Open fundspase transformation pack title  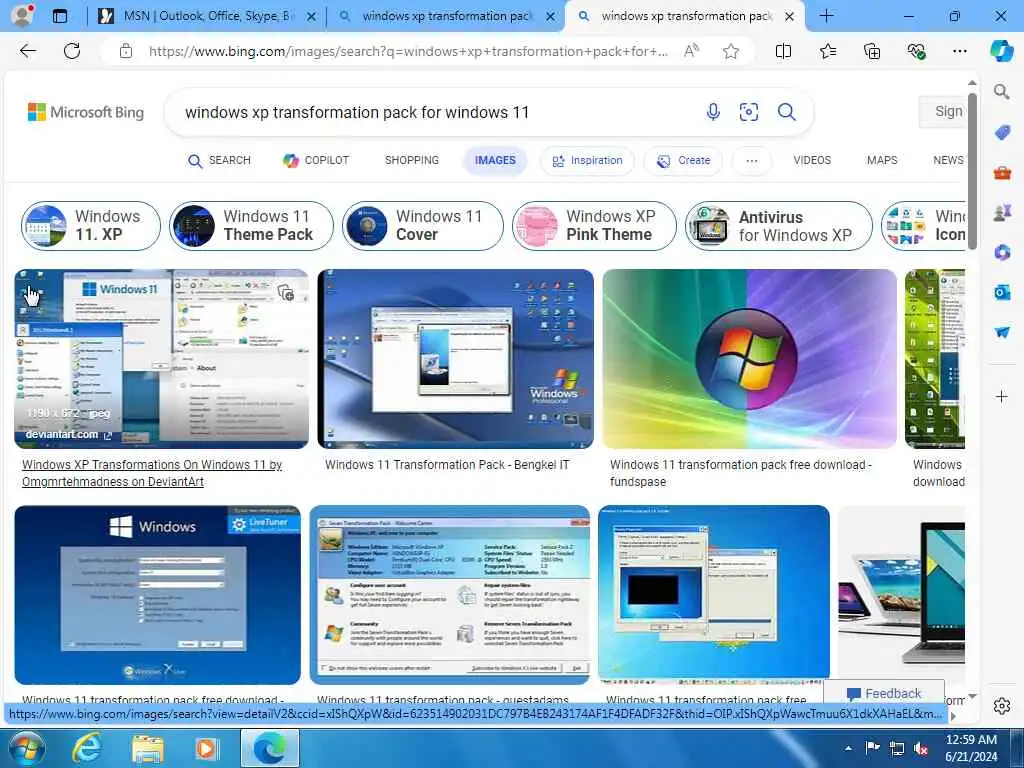coord(741,473)
